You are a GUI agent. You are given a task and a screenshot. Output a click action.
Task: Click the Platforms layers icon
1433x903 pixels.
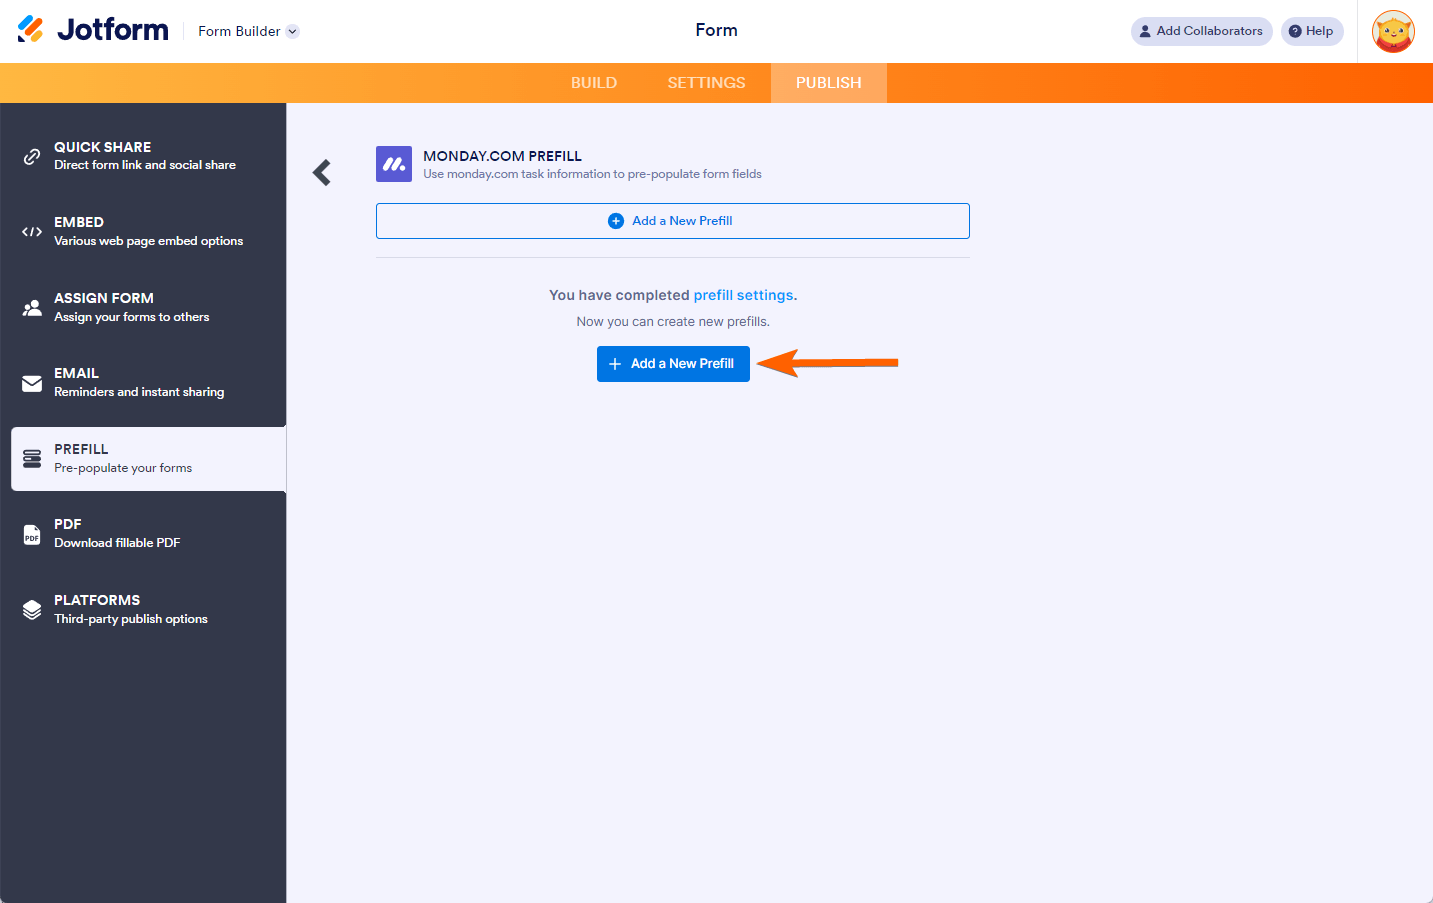pyautogui.click(x=32, y=610)
